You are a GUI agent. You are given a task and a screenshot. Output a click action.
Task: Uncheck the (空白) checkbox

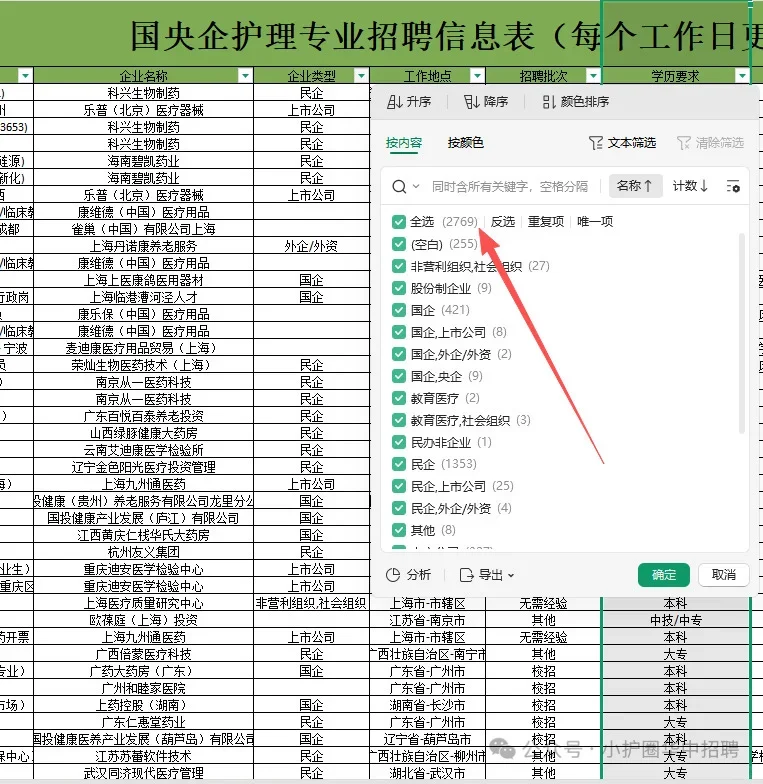click(x=398, y=244)
